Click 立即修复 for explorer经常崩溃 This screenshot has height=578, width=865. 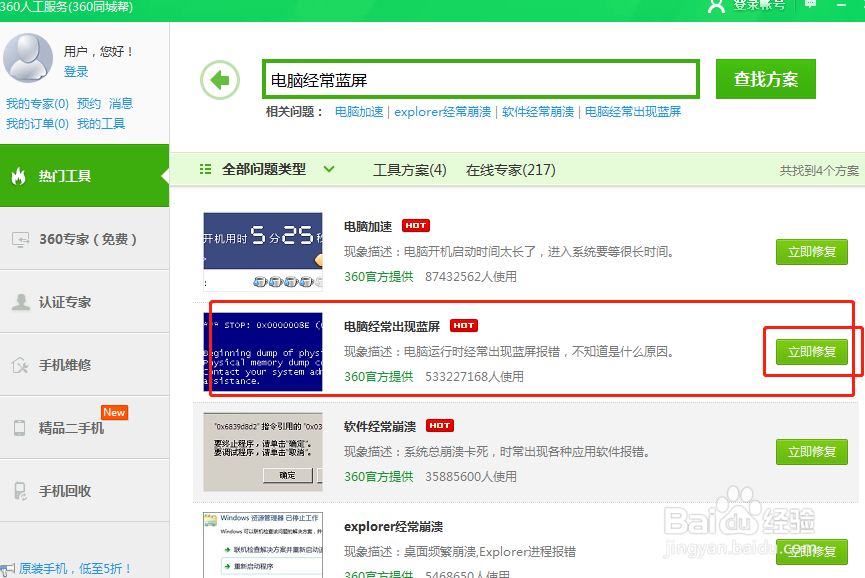811,552
